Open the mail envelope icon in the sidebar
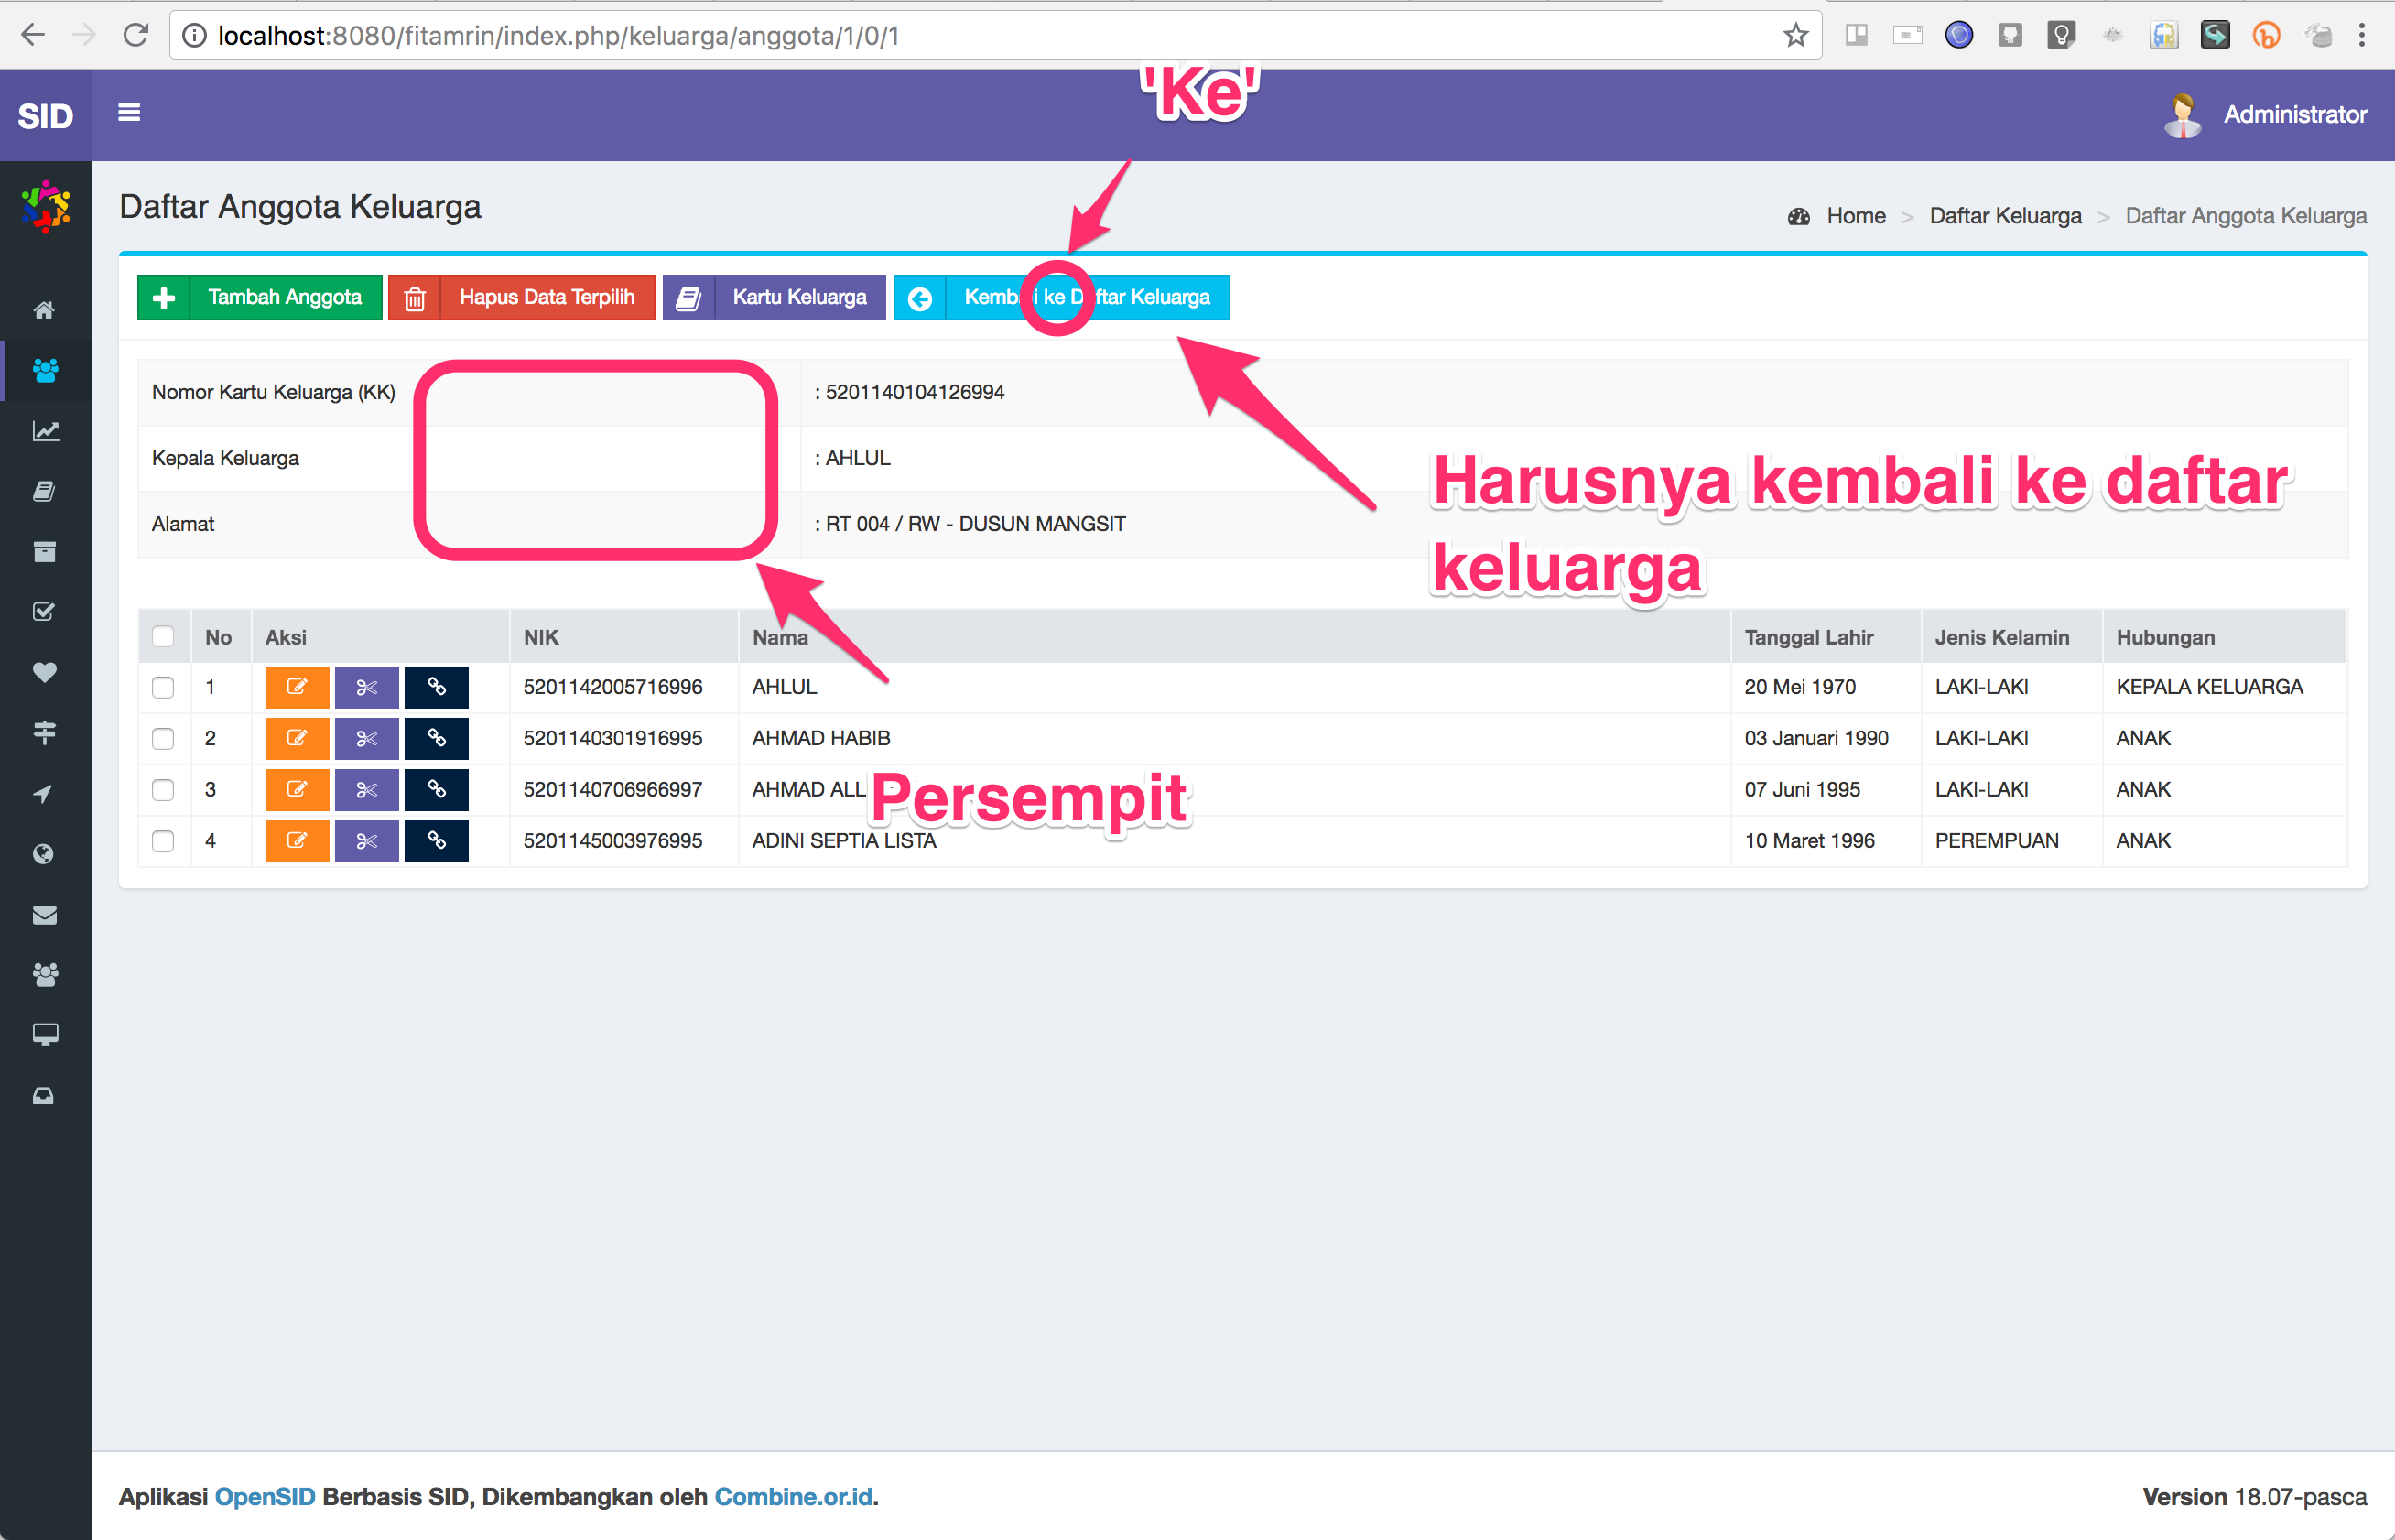Screen dimensions: 2395x1540 click(45, 914)
